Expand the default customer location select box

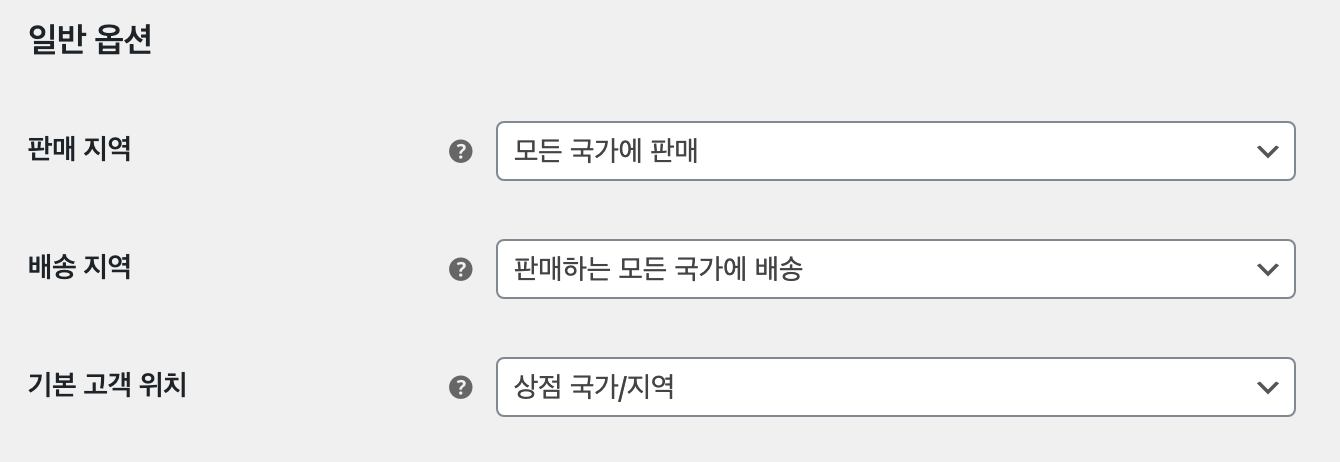[896, 387]
